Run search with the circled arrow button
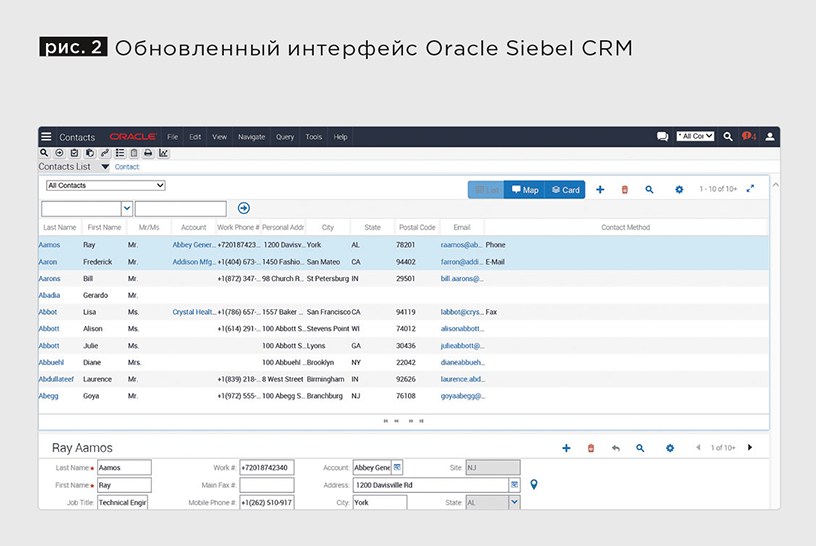 pos(244,208)
